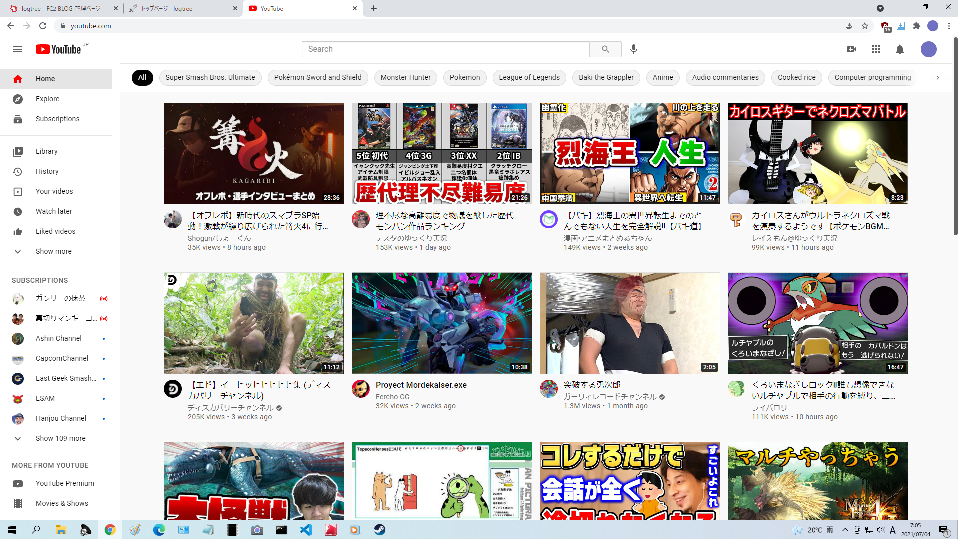Open the Decidueye Pokémon video thumbnail
Screen dimensions: 958x539
click(817, 323)
